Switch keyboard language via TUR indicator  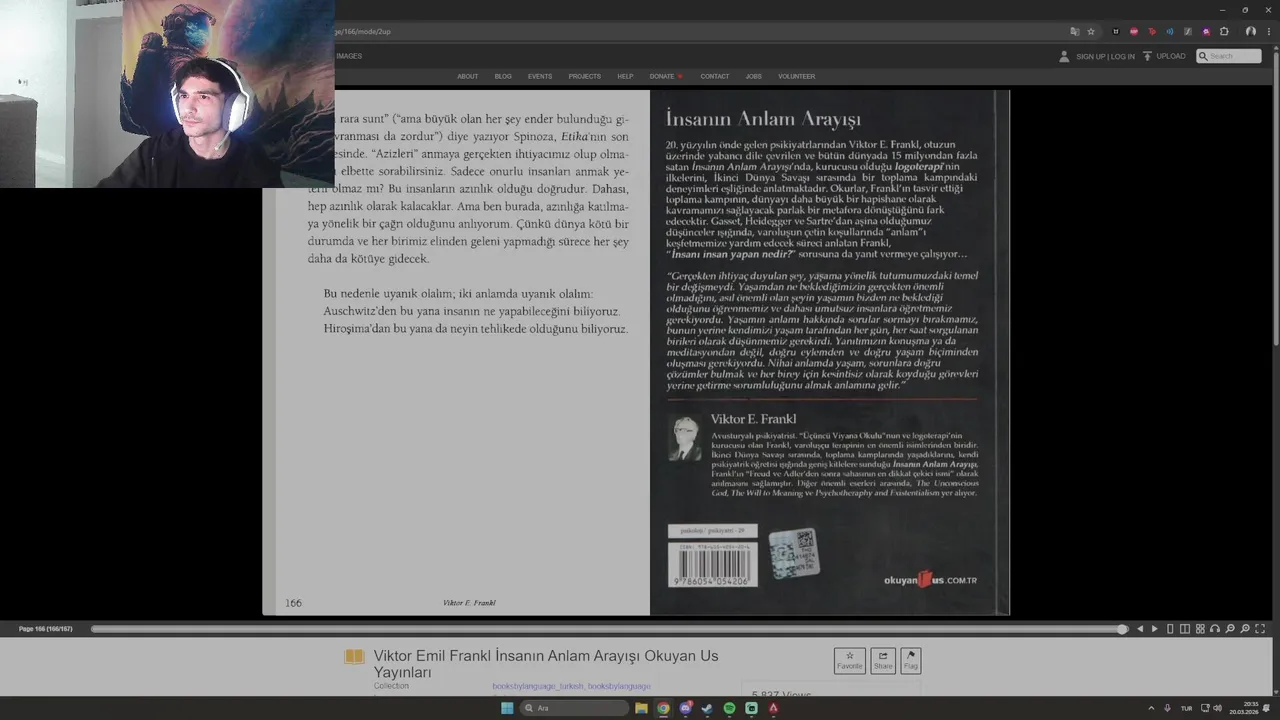click(1187, 708)
